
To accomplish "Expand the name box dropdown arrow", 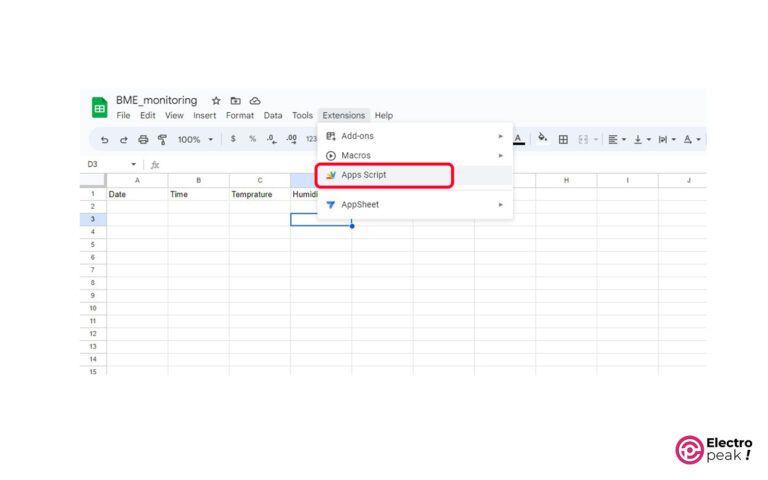I will pyautogui.click(x=133, y=165).
